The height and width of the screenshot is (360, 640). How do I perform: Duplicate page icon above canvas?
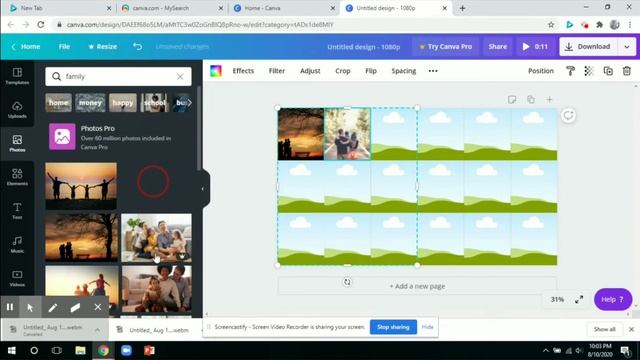click(x=531, y=99)
